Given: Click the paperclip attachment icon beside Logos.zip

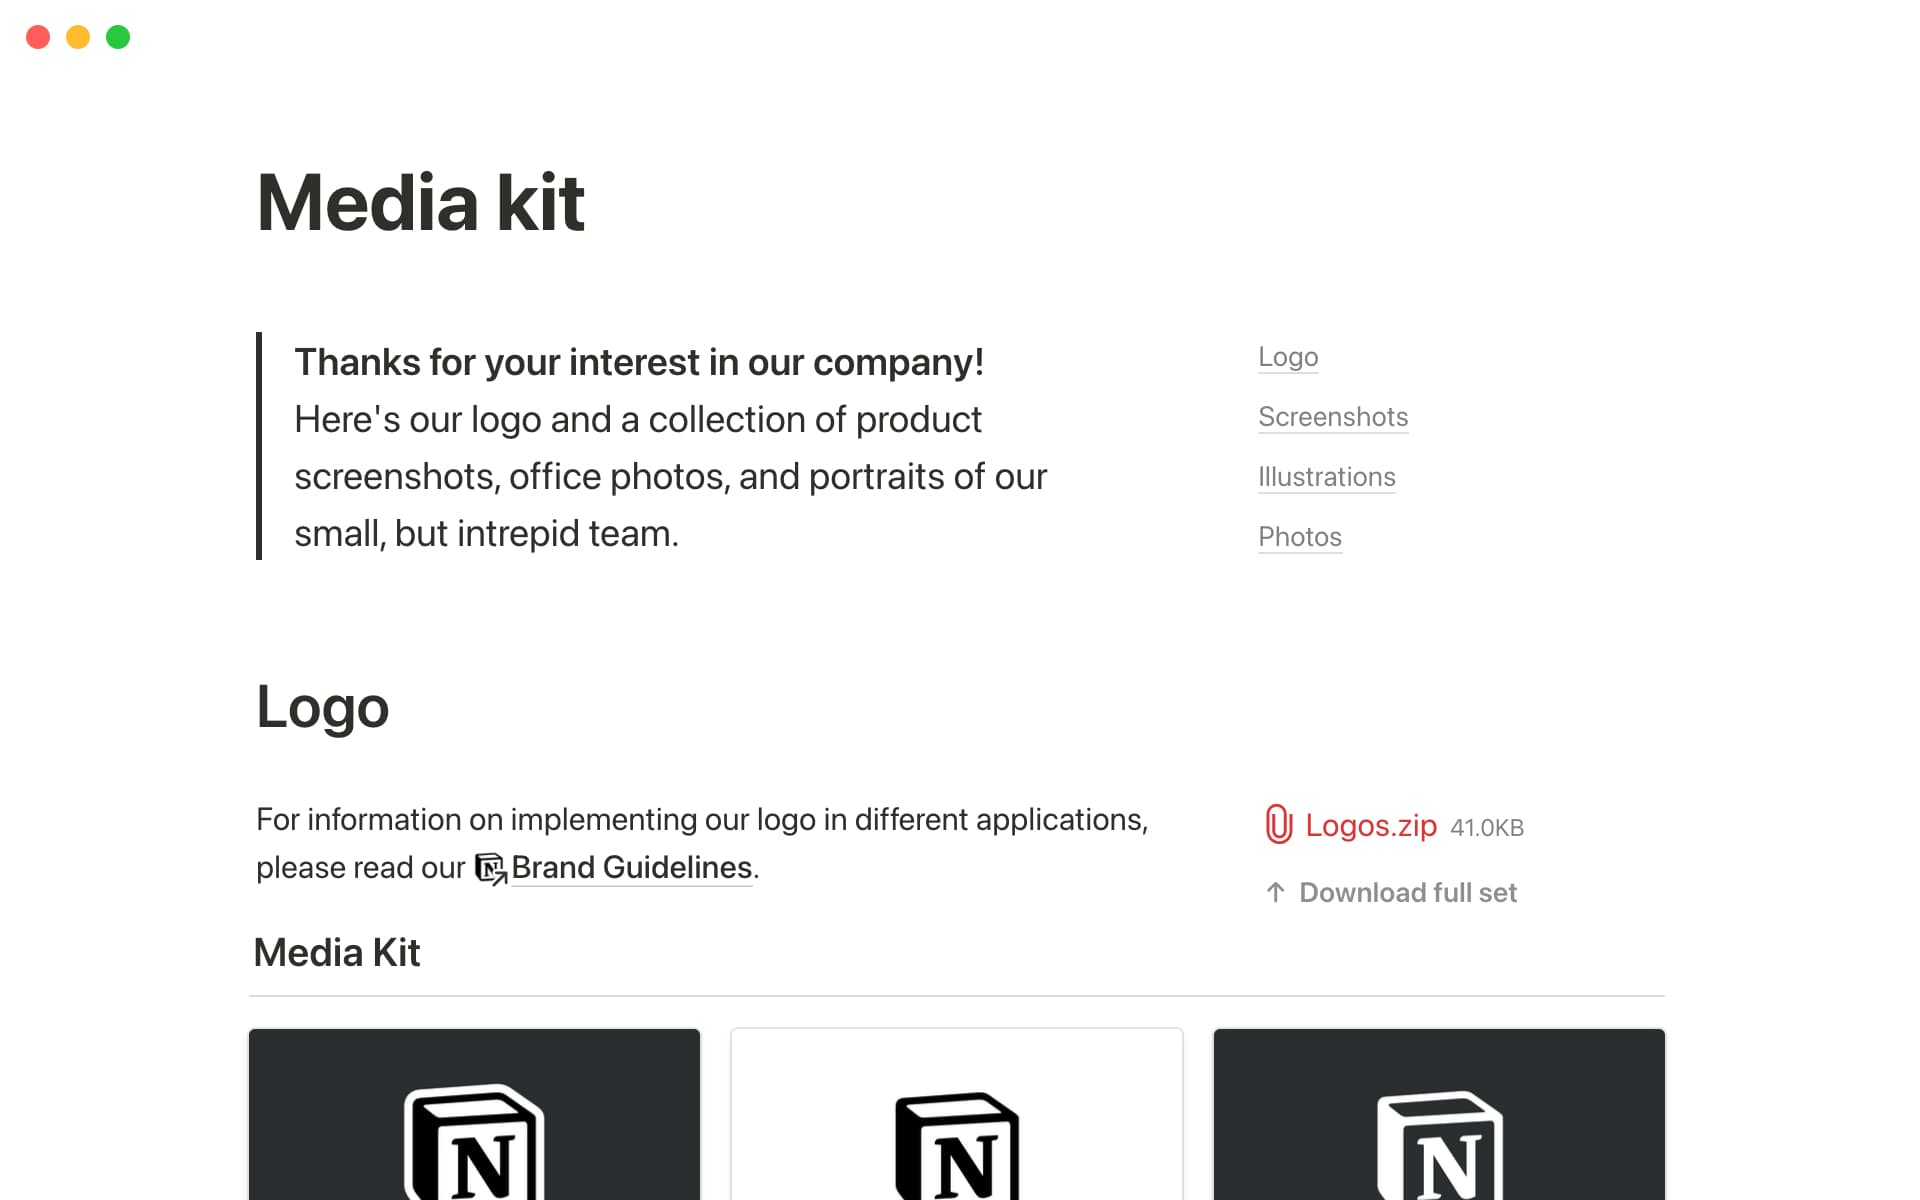Looking at the screenshot, I should [1279, 825].
